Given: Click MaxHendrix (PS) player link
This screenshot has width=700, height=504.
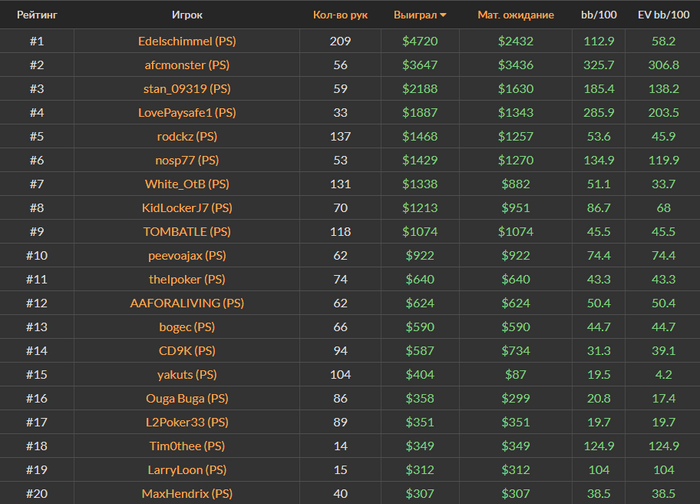Looking at the screenshot, I should [186, 494].
